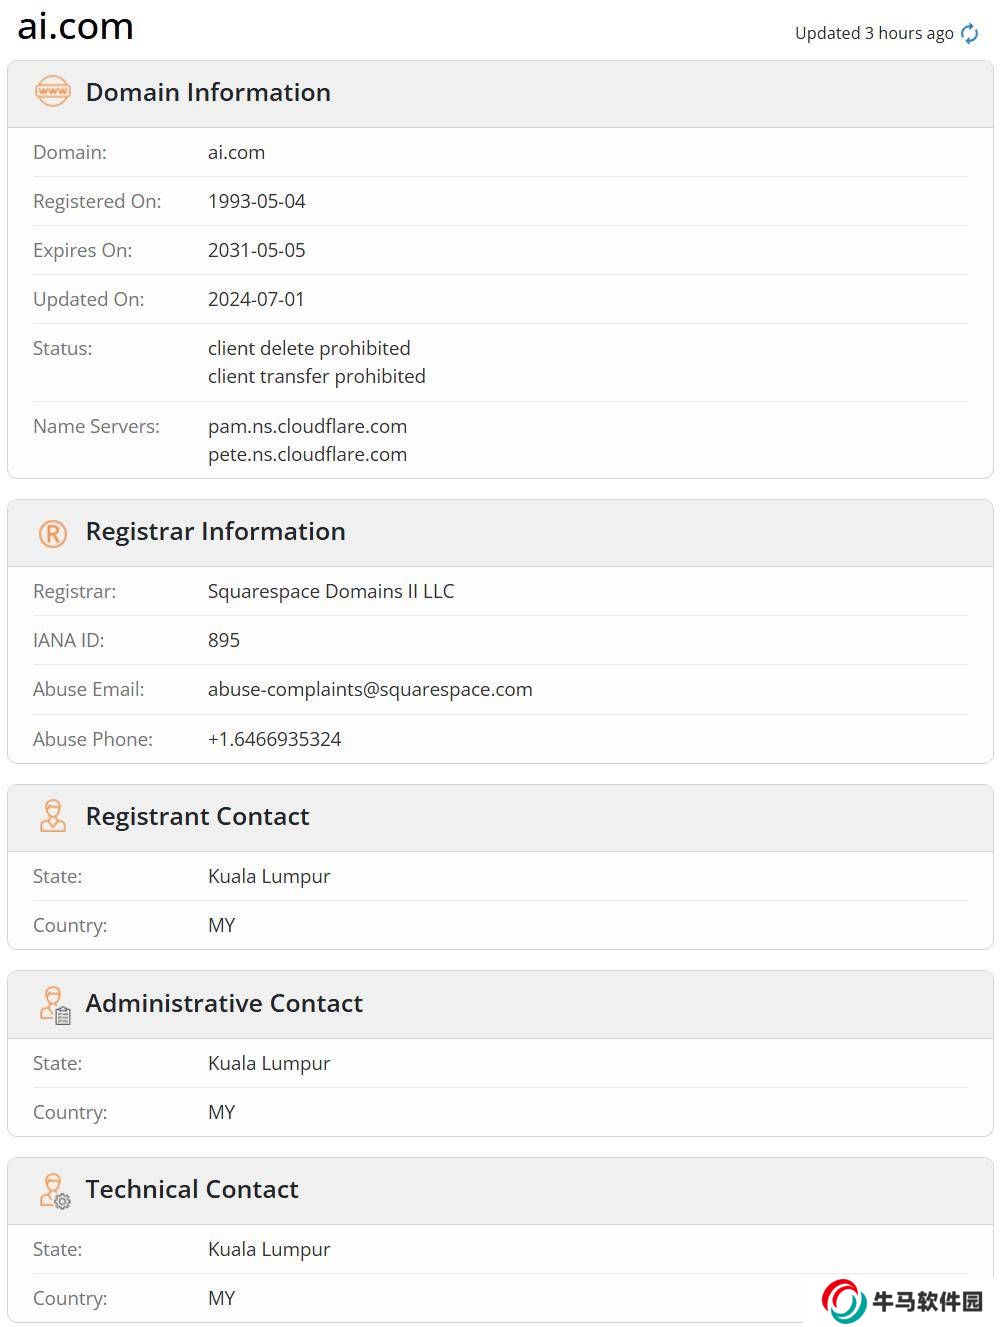Select the Domain Information section header
The image size is (1002, 1327).
(x=208, y=92)
